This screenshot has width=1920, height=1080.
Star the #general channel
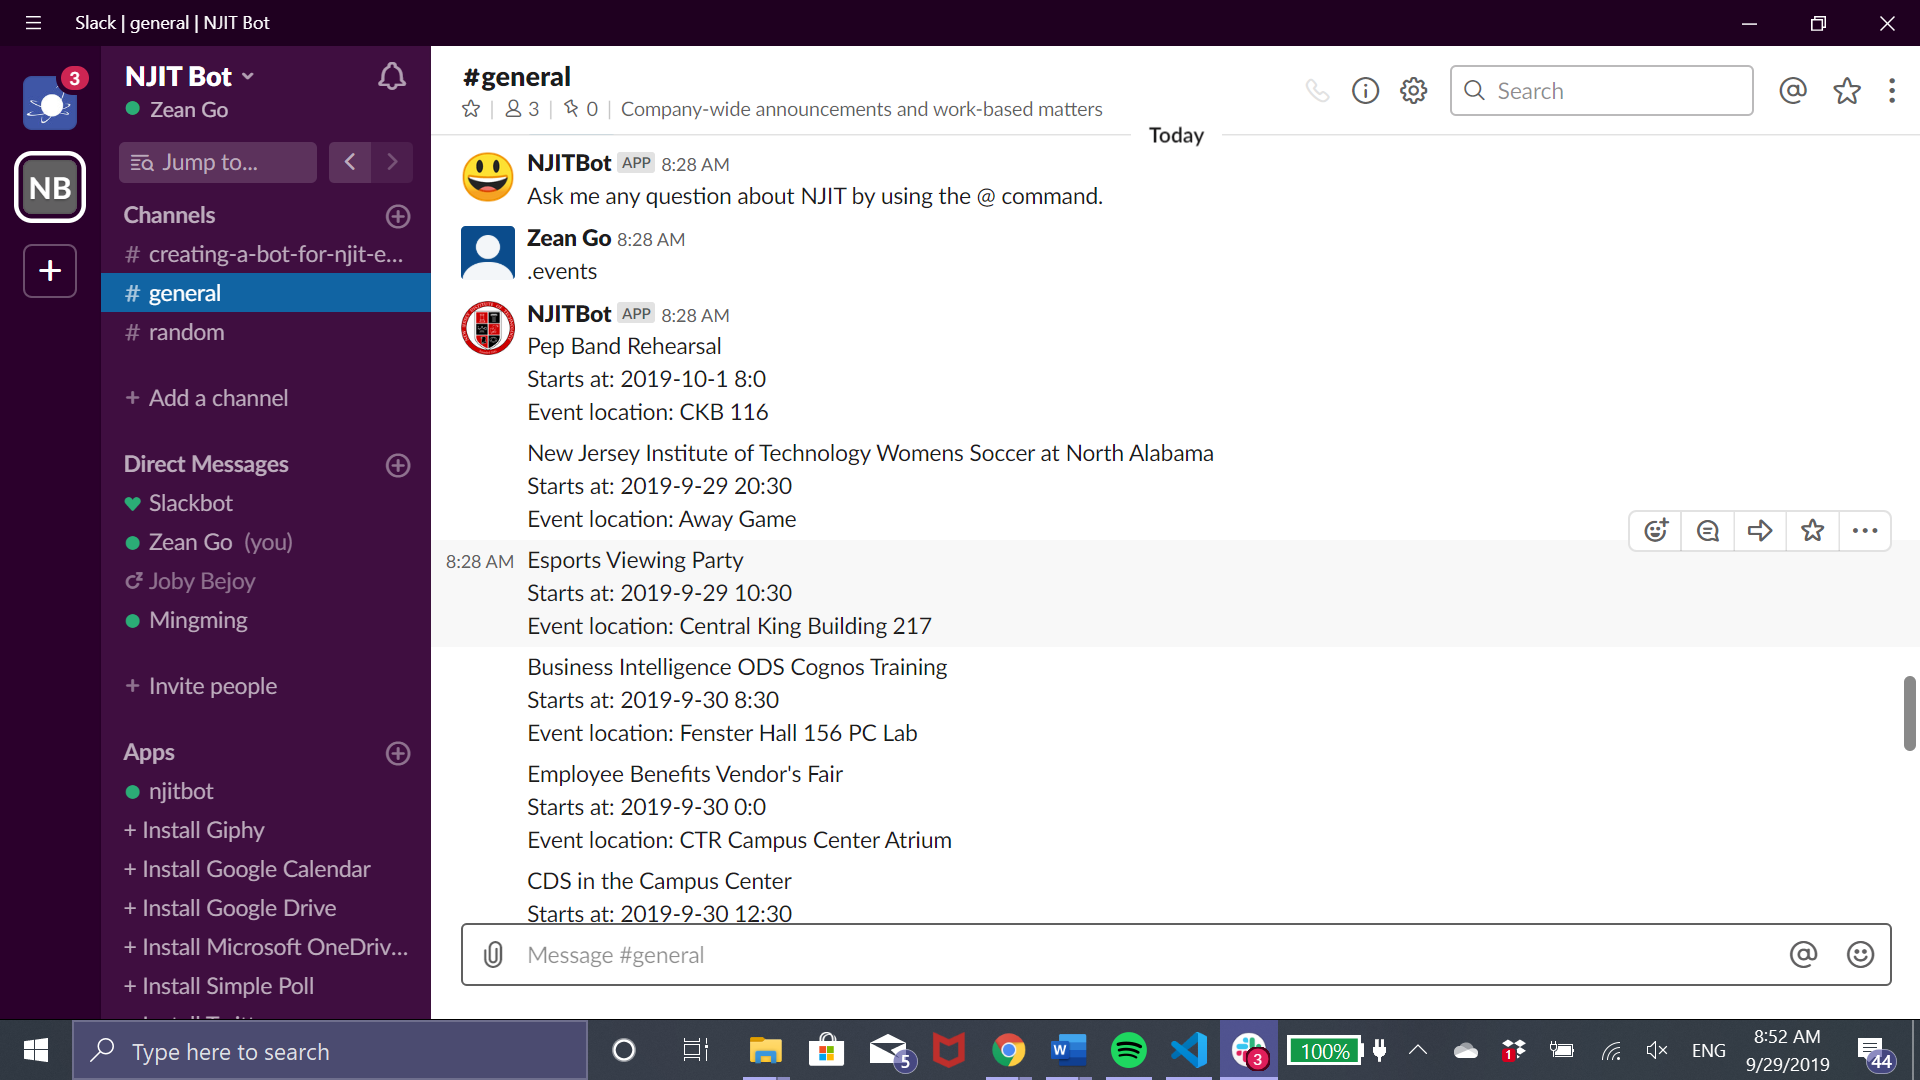[x=471, y=109]
